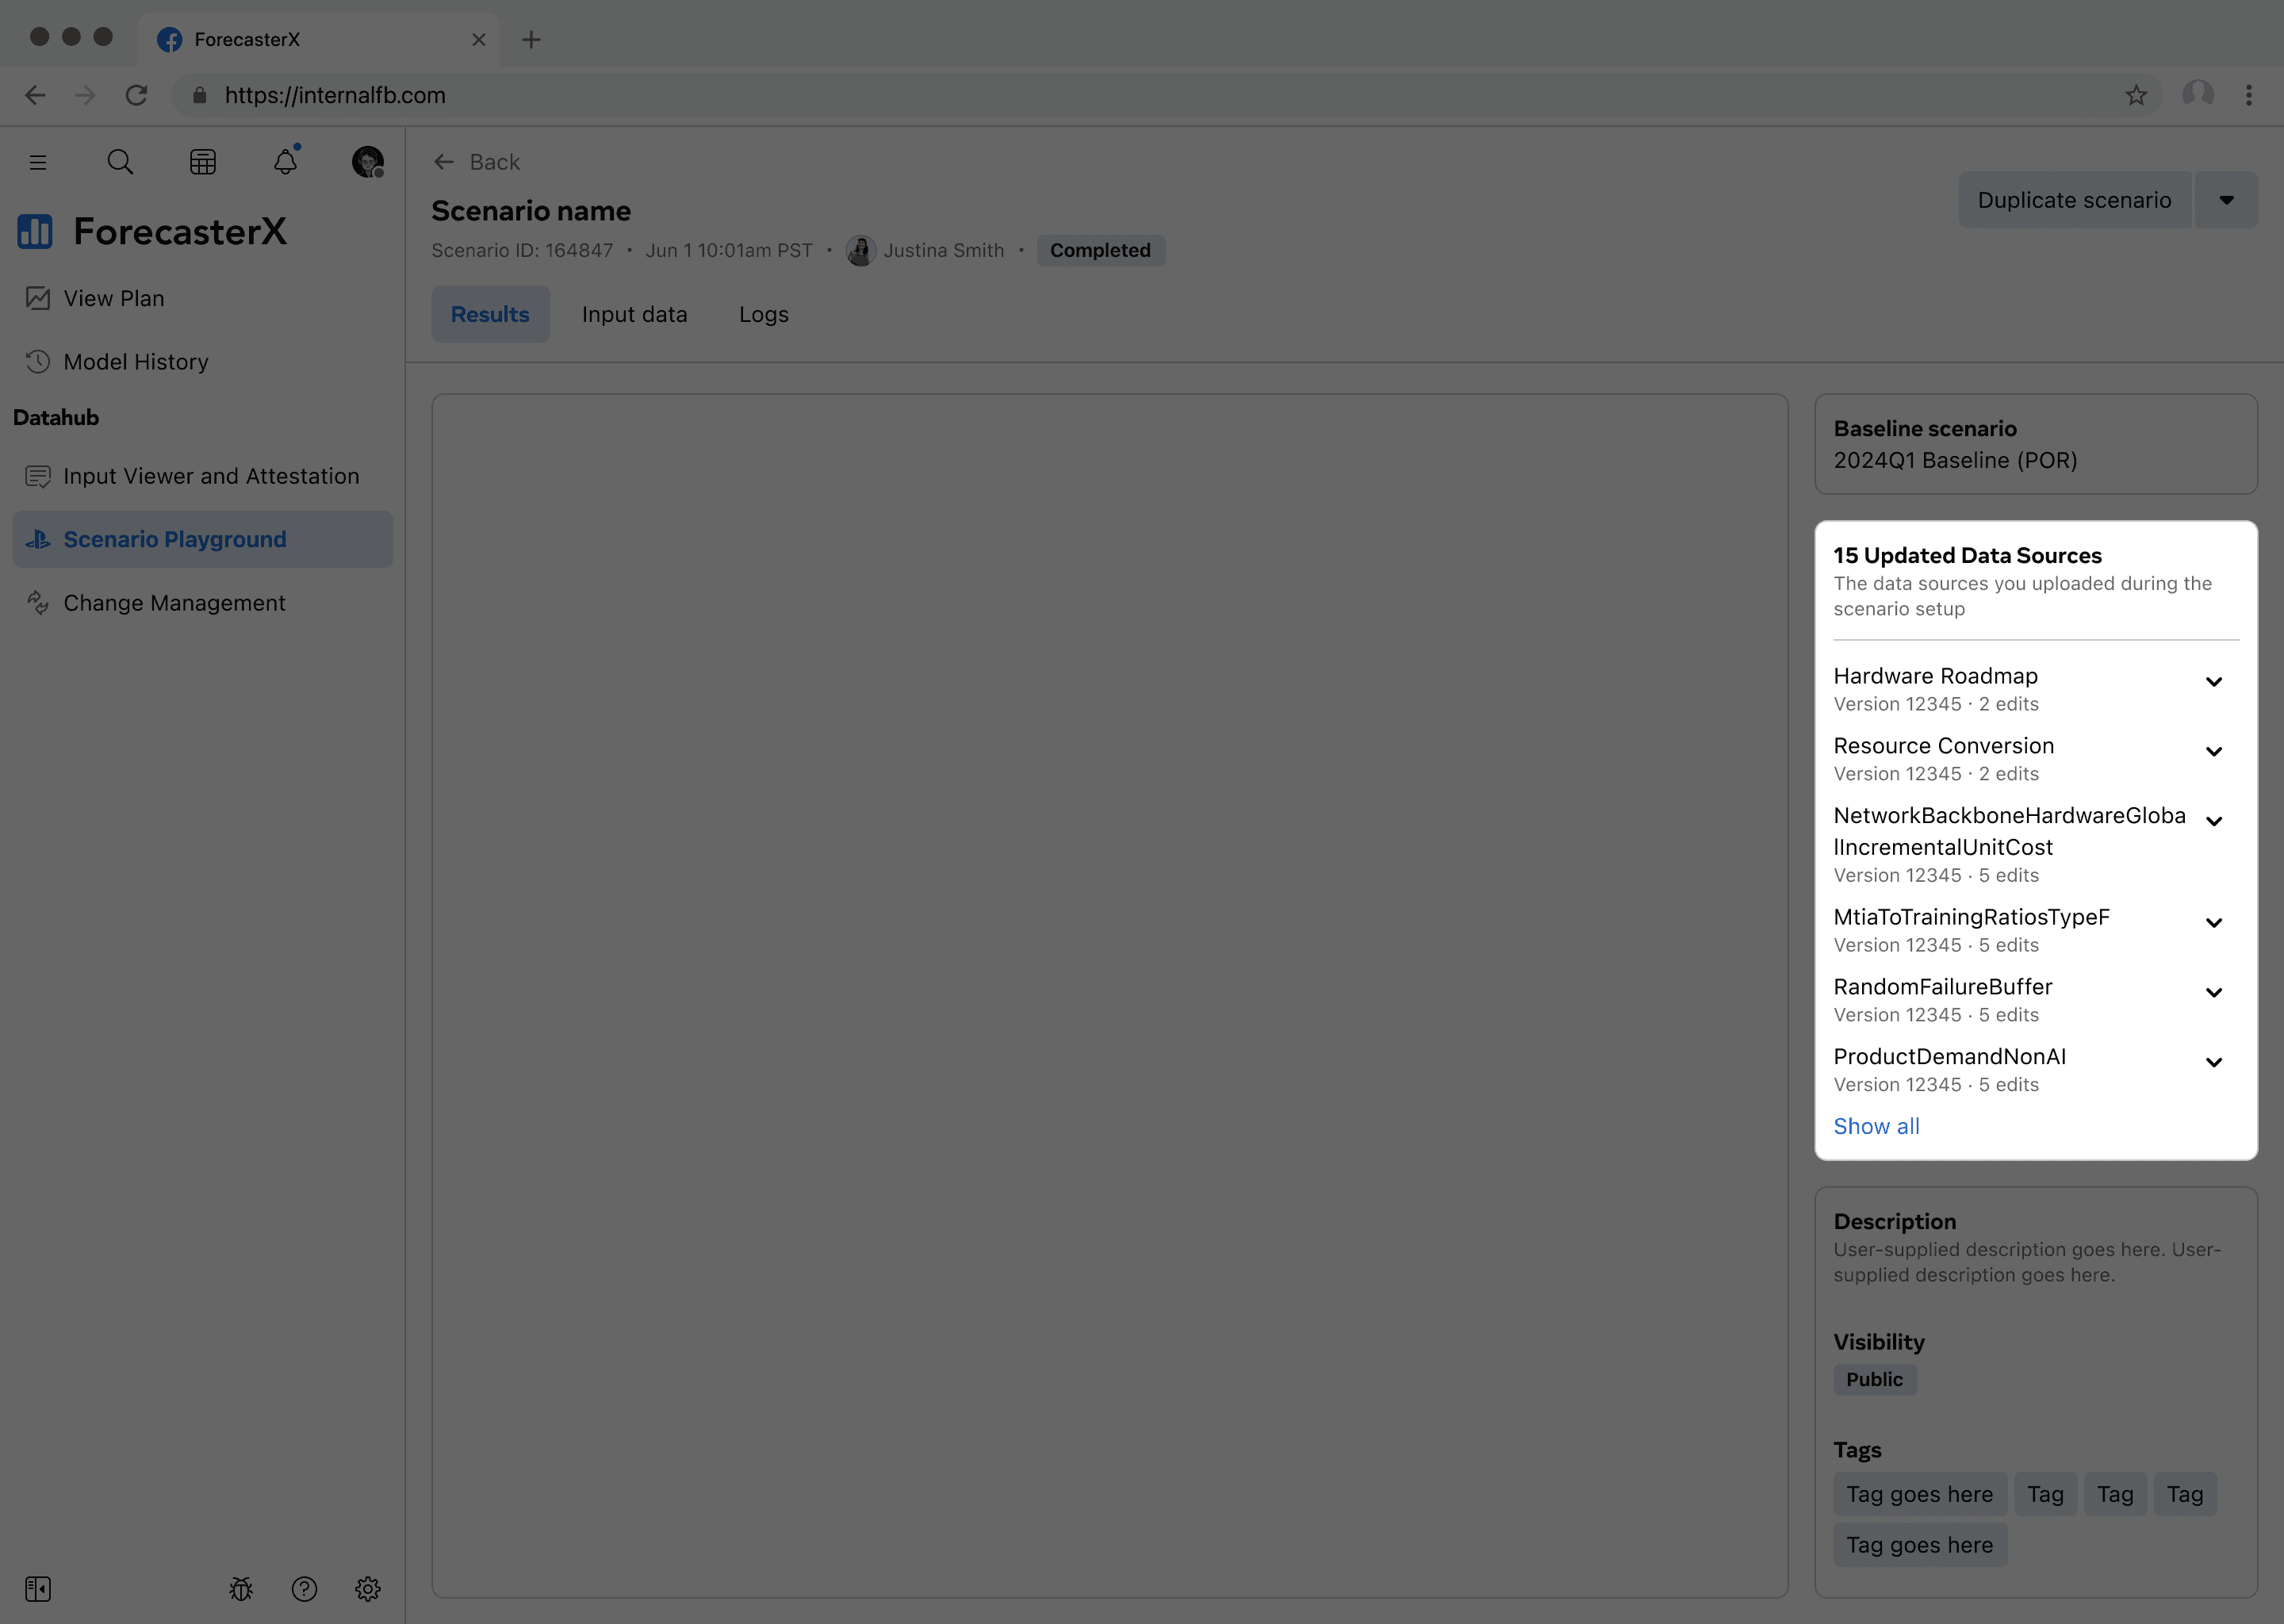Click the 'Scenario name' title
The width and height of the screenshot is (2284, 1624).
click(531, 211)
